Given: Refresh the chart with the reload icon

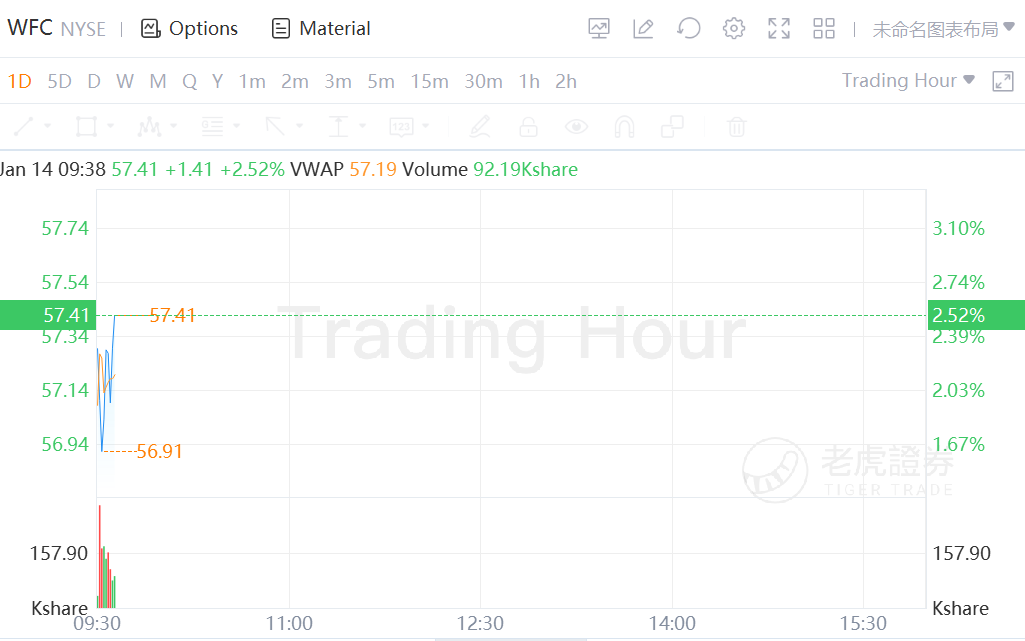Looking at the screenshot, I should point(688,29).
